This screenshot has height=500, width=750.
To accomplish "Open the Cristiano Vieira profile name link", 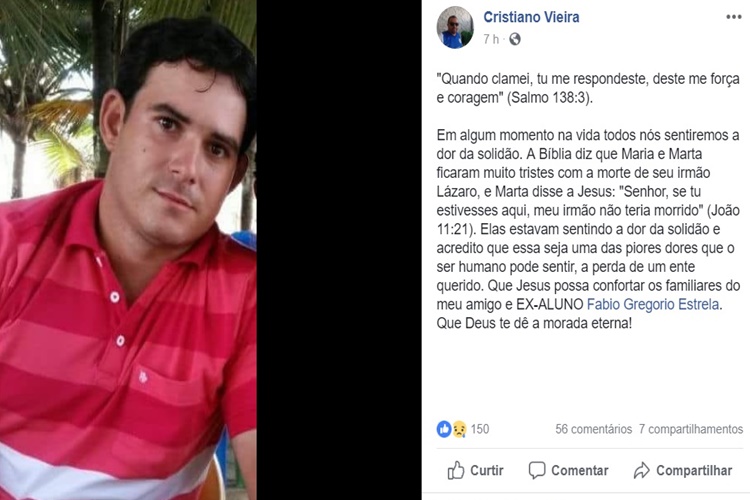I will point(531,17).
